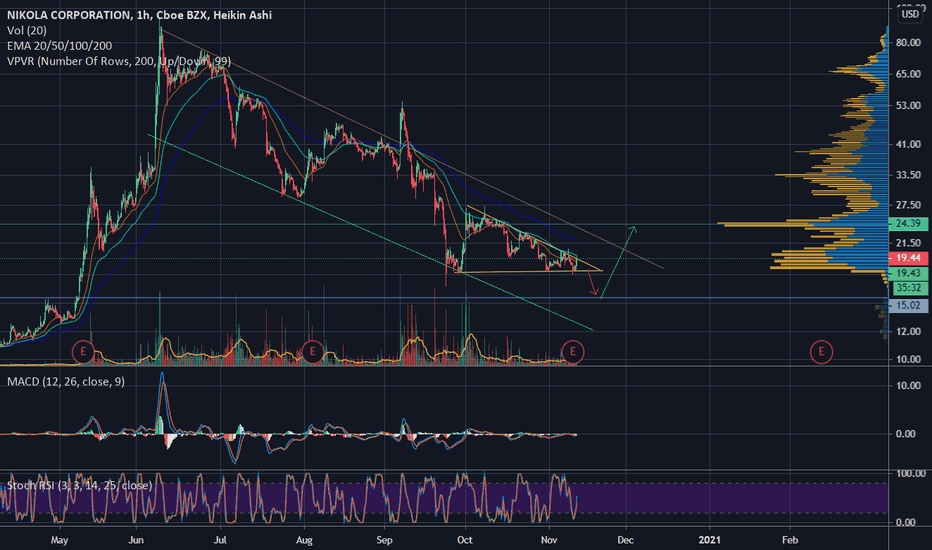Click the Oct label on time axis

[x=465, y=540]
